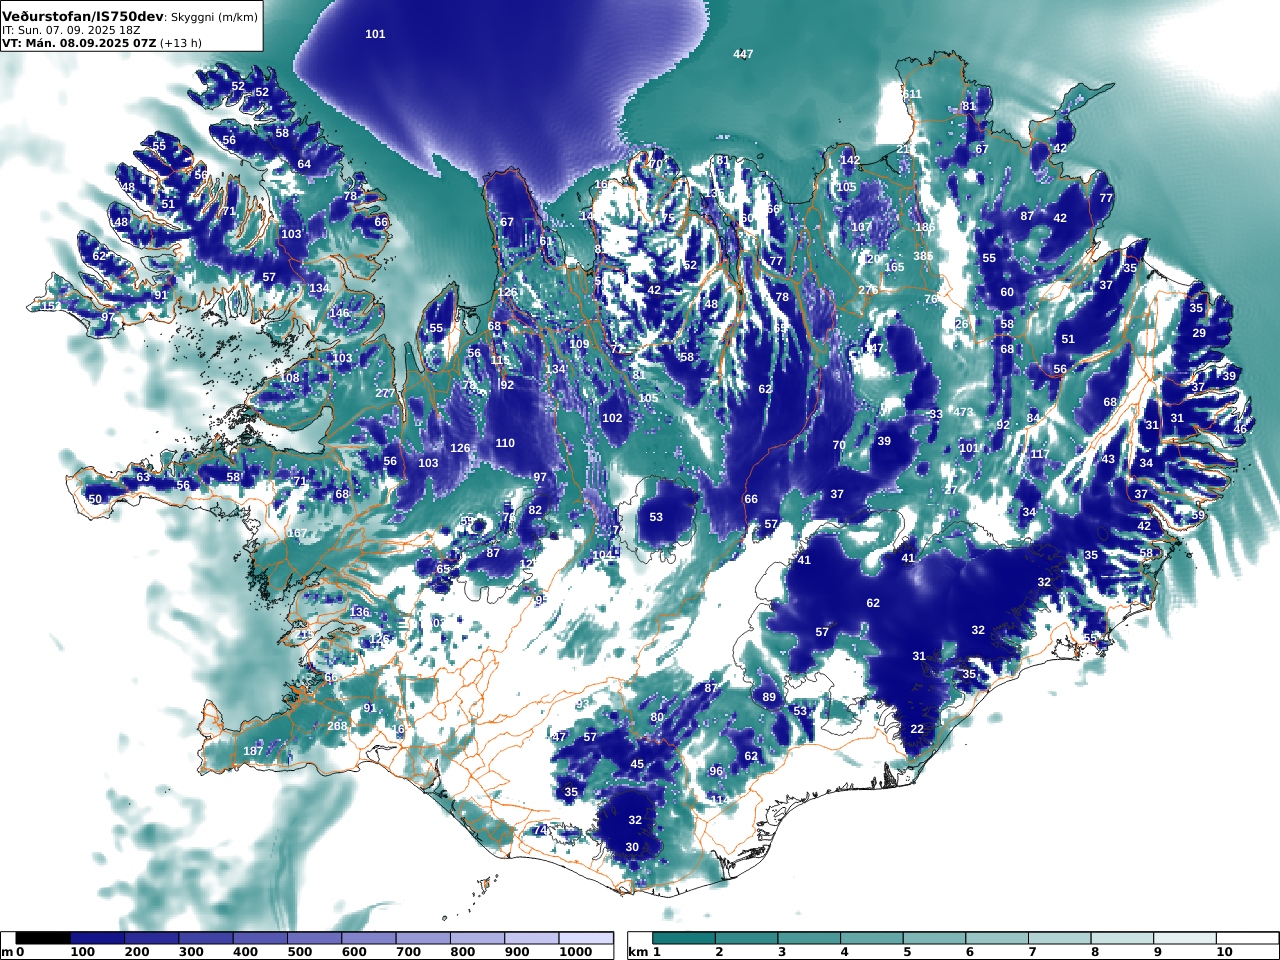Click the 64 value in the Westfjords
This screenshot has height=960, width=1280.
point(304,164)
